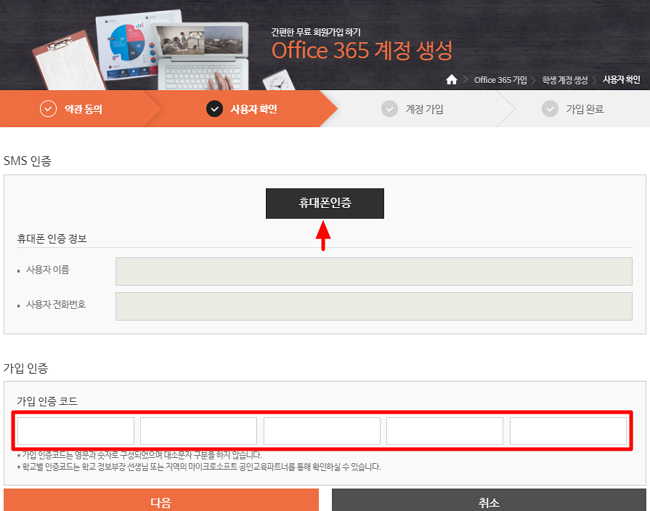Select the 사용자 확인 breadcrumb item
Viewport: 650px width, 511px height.
pyautogui.click(x=621, y=80)
